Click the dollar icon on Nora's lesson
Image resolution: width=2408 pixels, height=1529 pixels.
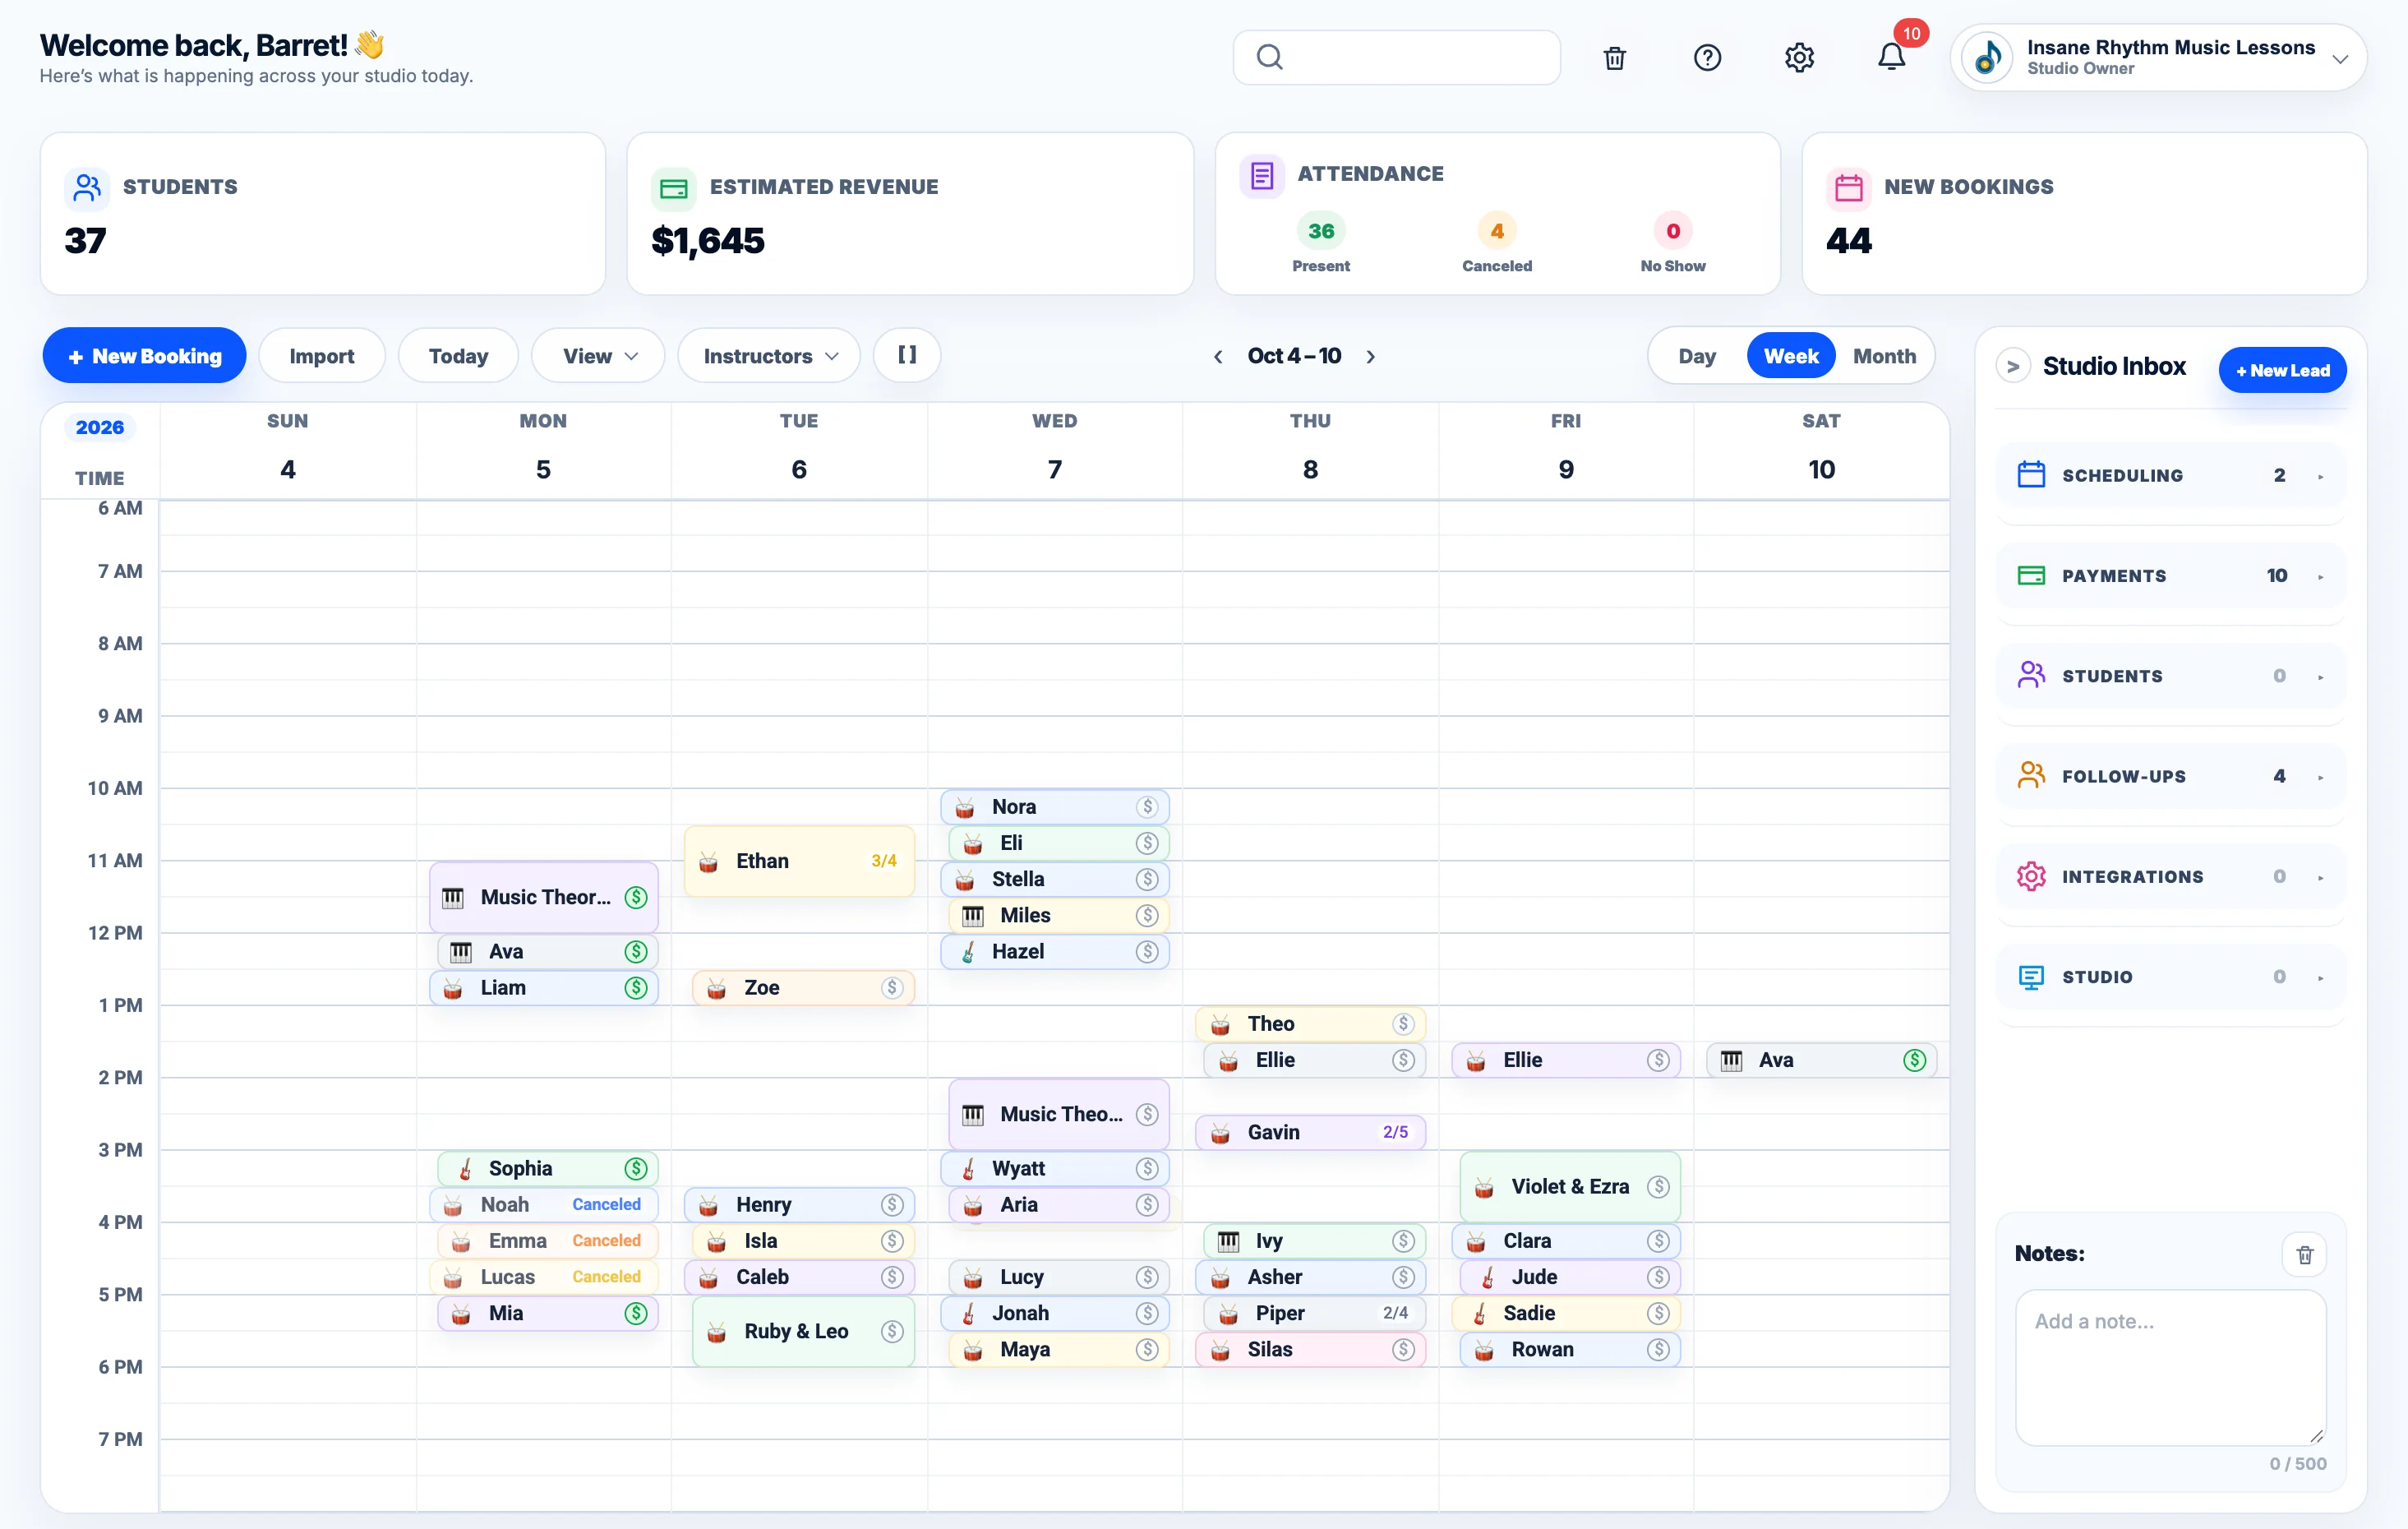(x=1147, y=807)
